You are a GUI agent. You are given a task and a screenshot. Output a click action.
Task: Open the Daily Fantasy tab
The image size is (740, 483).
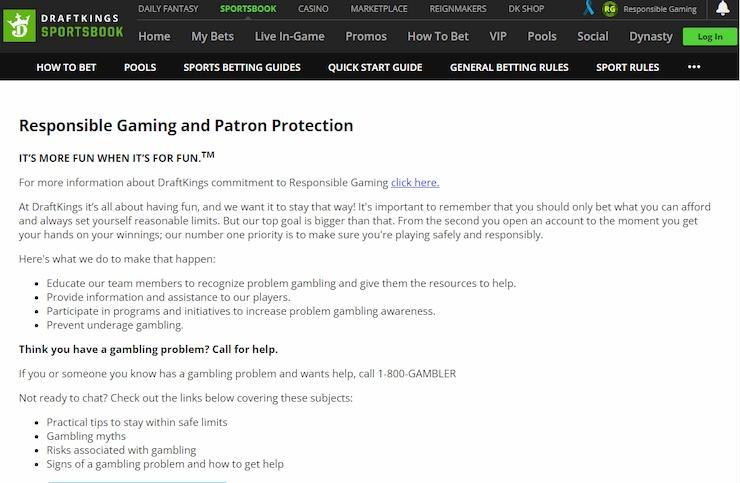168,8
